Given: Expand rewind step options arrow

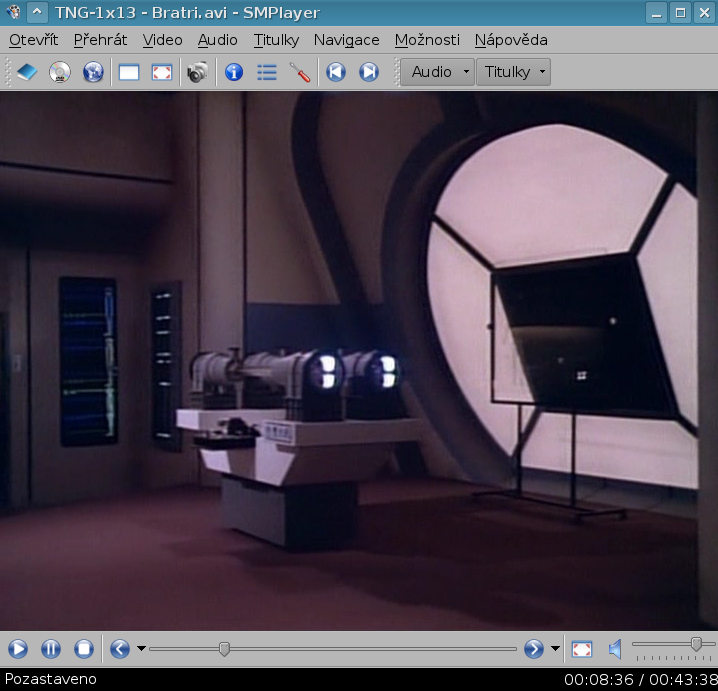Looking at the screenshot, I should [x=141, y=648].
